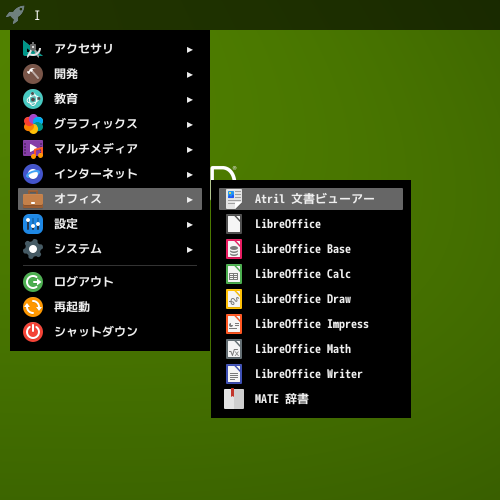The height and width of the screenshot is (500, 500).
Task: Choose 再起動 to reboot
Action: 110,307
